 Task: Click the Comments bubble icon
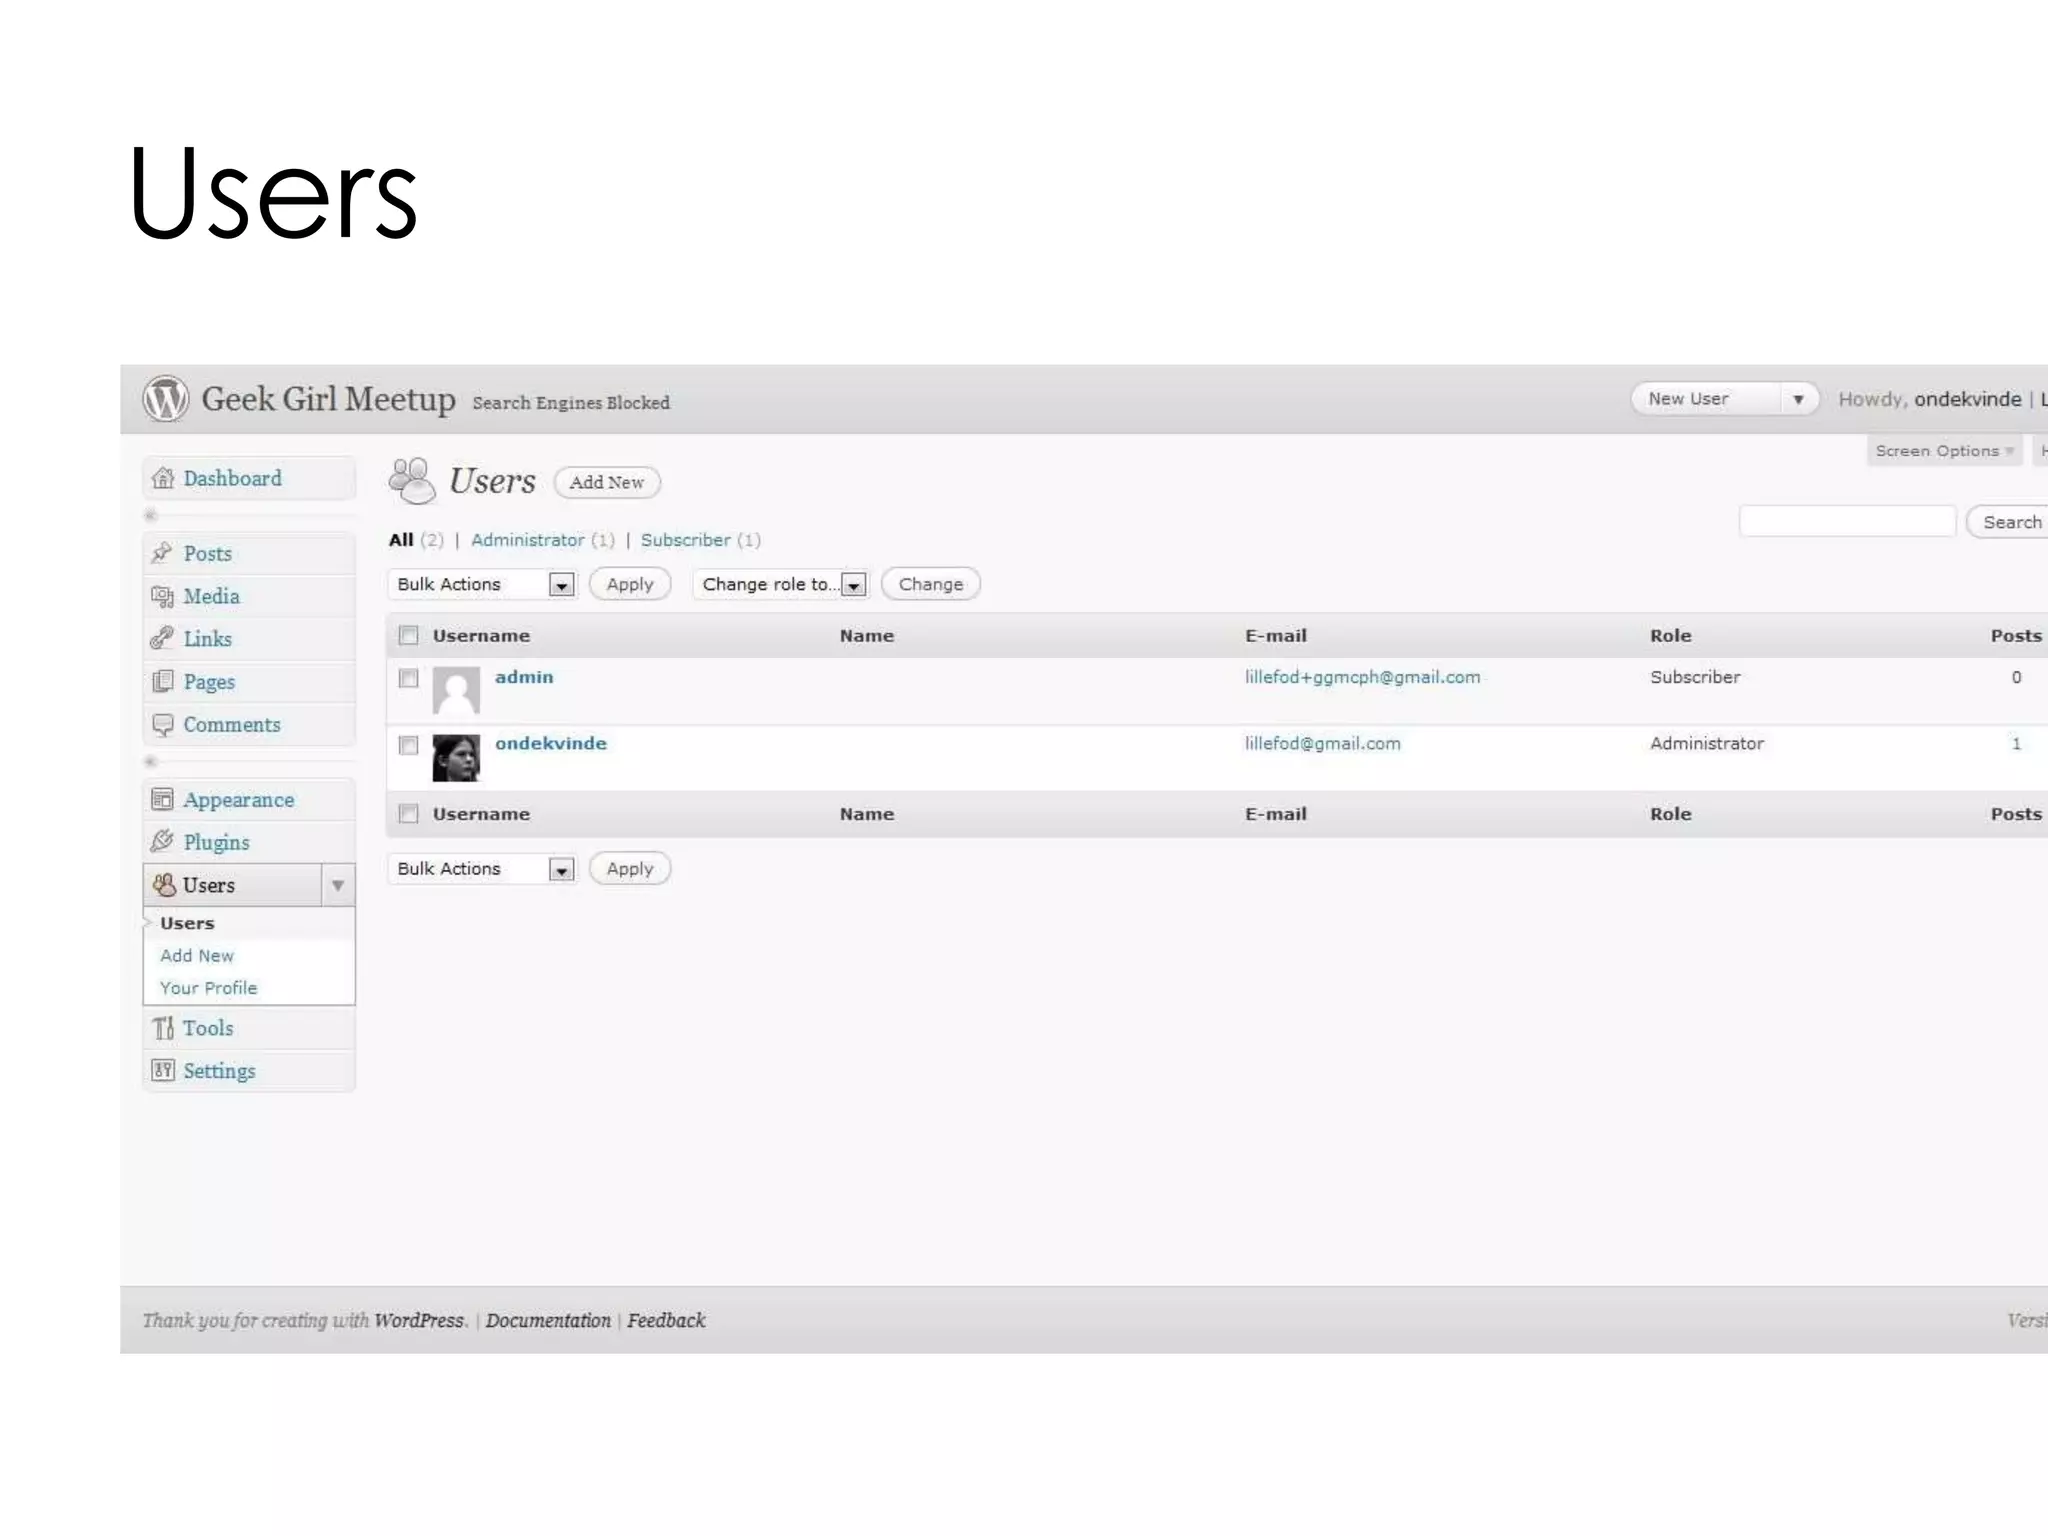[x=162, y=724]
